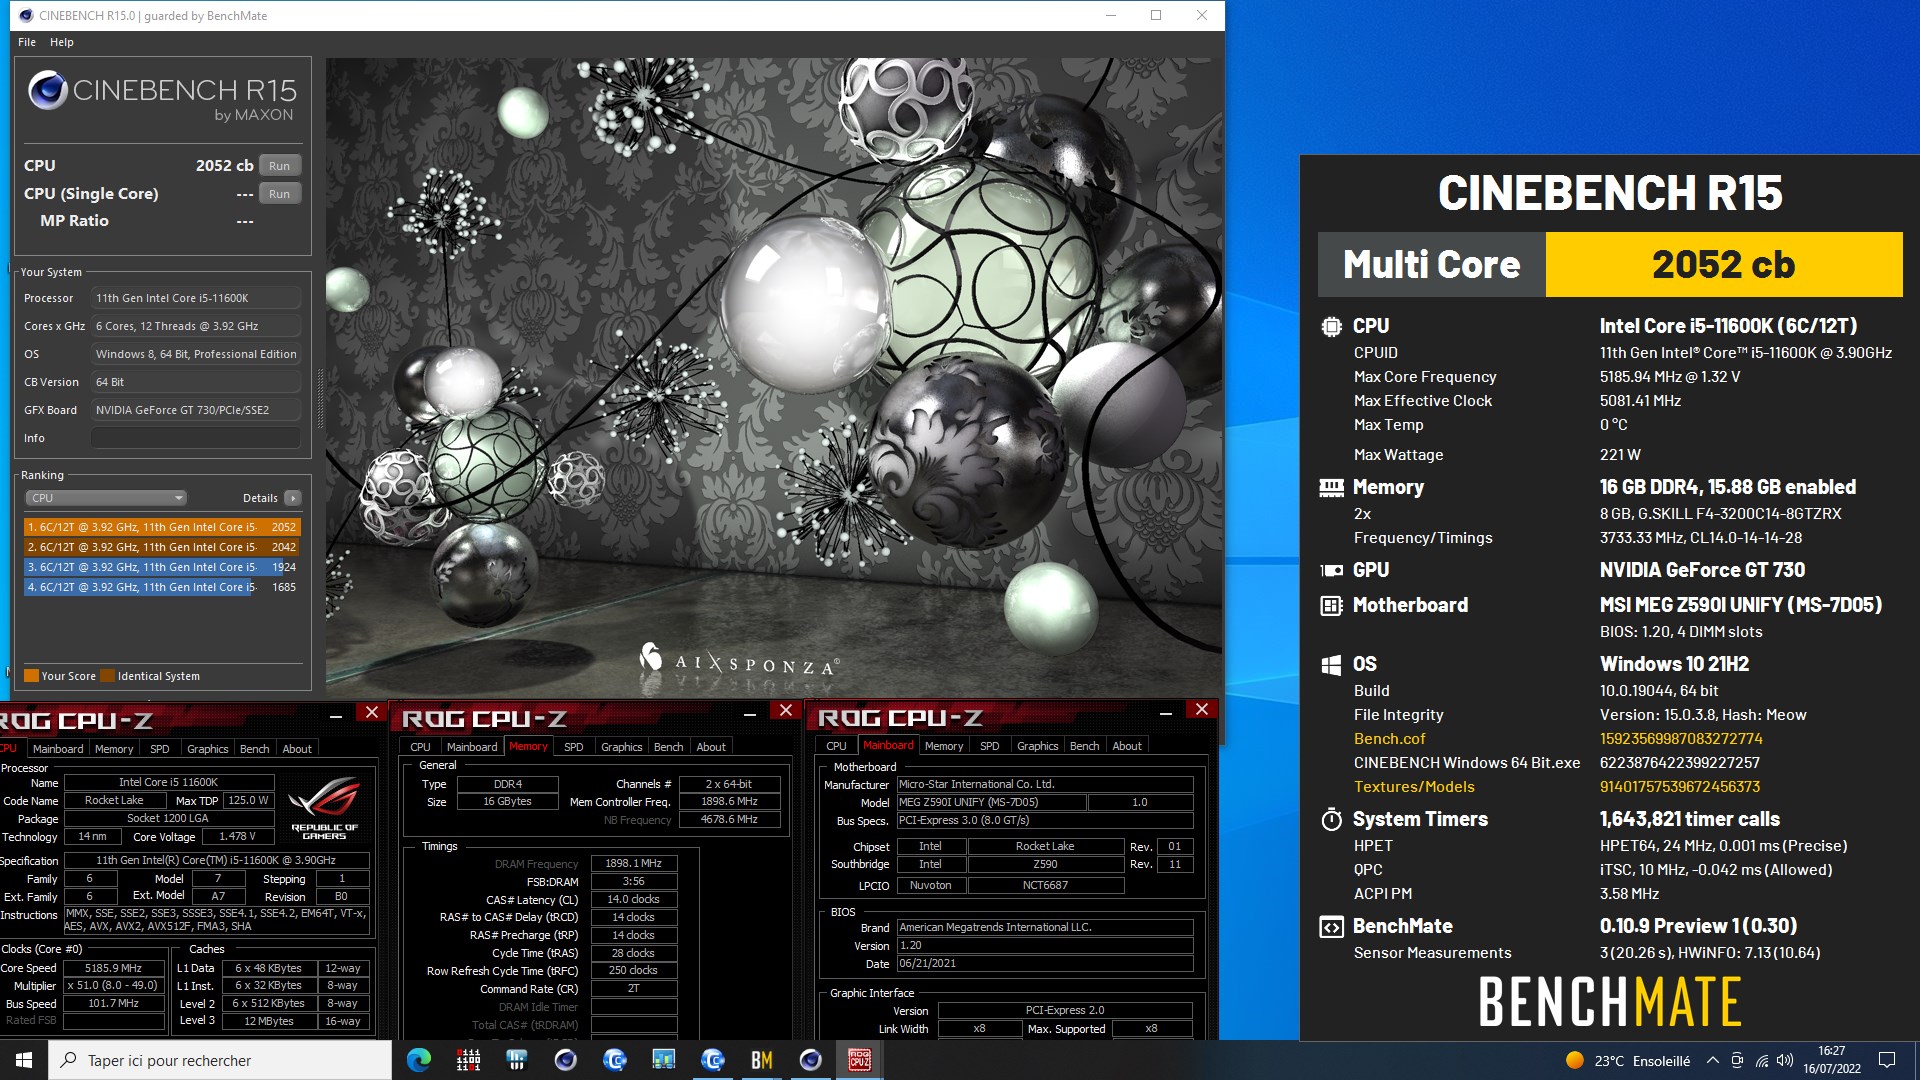Open the volume speaker tray icon
This screenshot has height=1080, width=1920.
click(1785, 1061)
